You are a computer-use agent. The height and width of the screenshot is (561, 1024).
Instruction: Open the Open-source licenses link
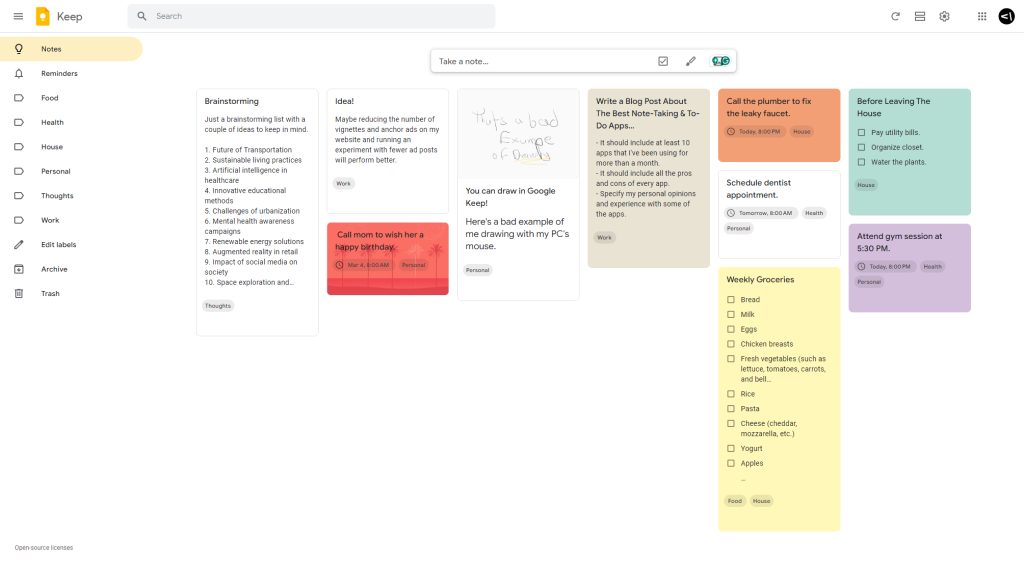44,548
